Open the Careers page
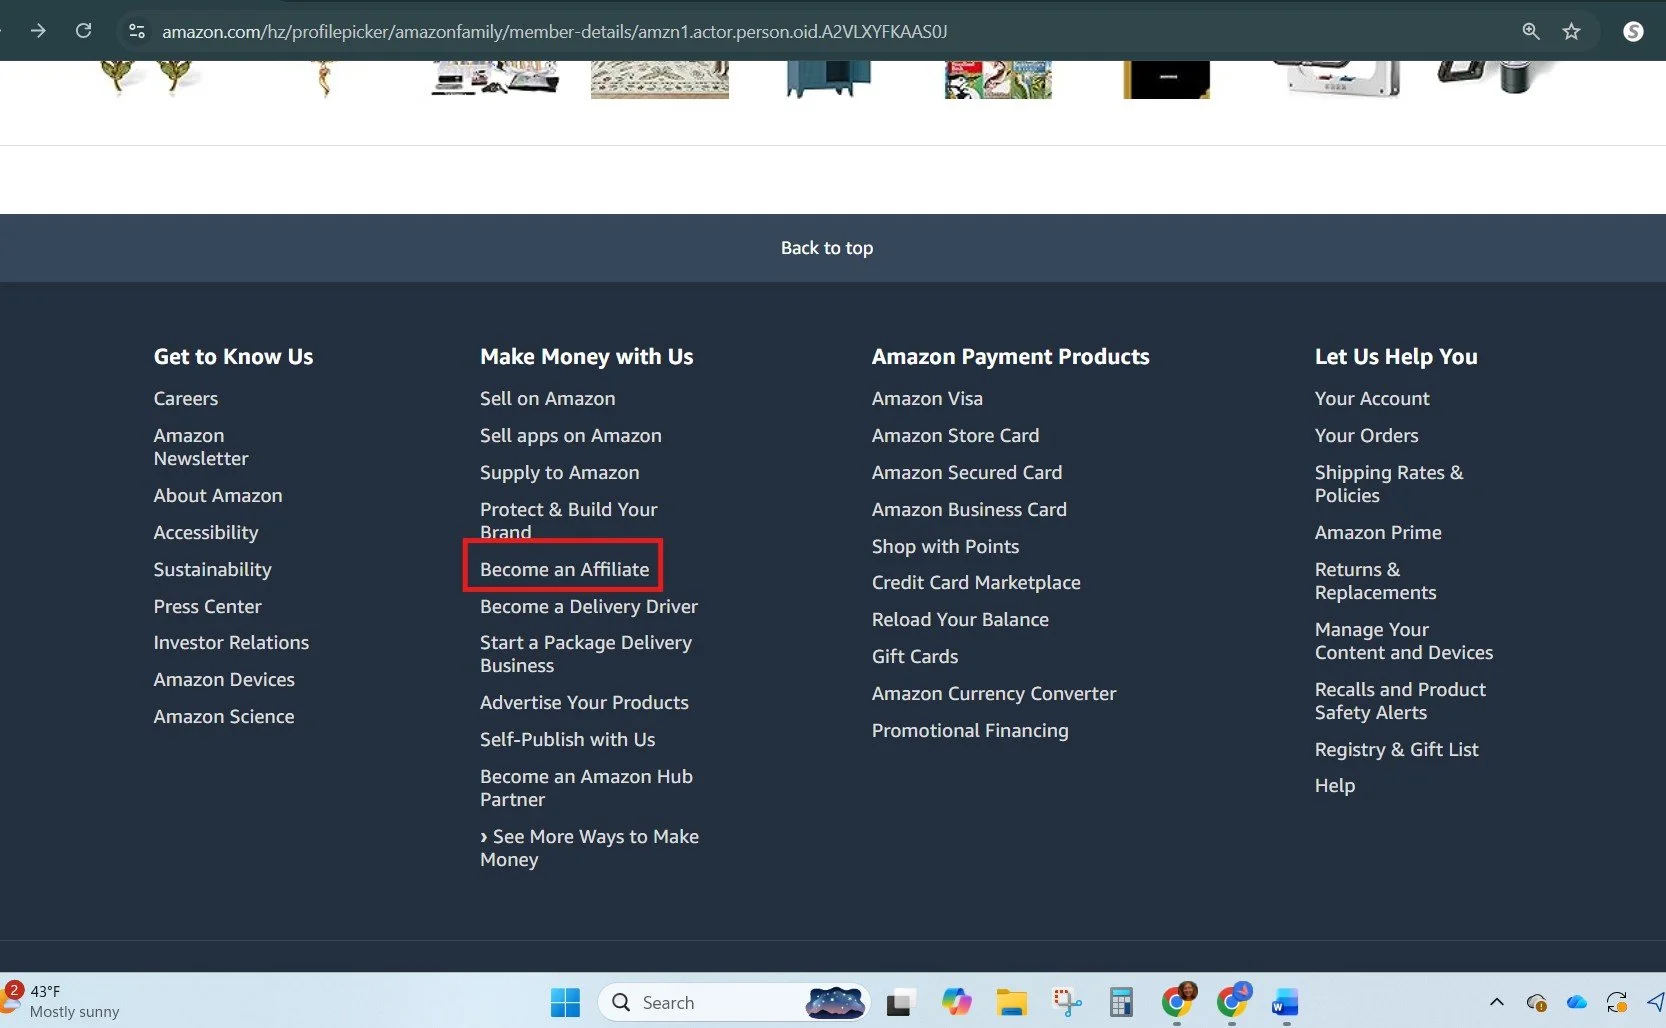 pos(186,398)
